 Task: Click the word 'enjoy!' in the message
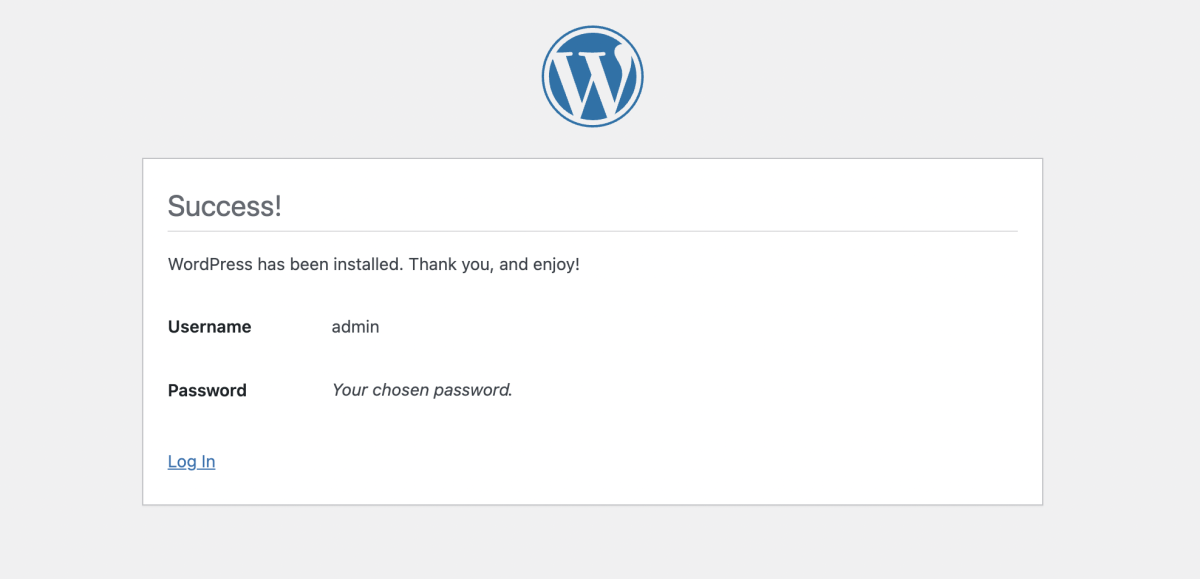[x=556, y=265]
